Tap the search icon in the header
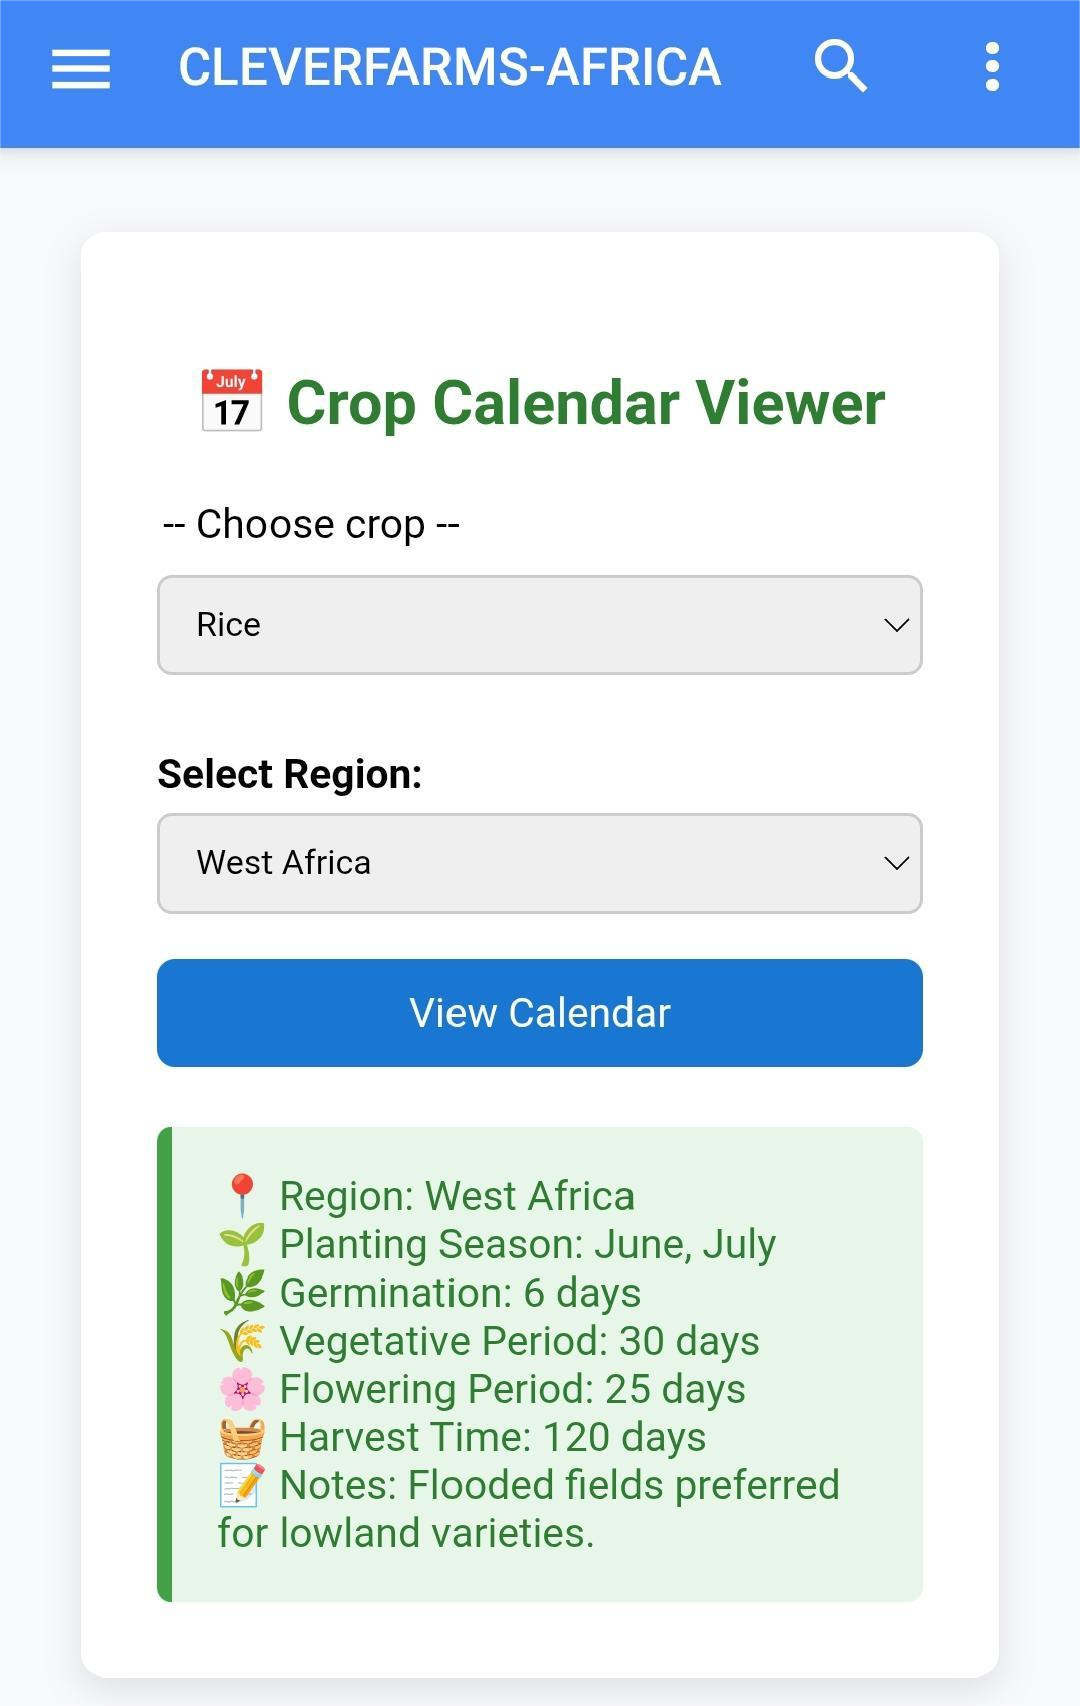The image size is (1080, 1706). (840, 65)
